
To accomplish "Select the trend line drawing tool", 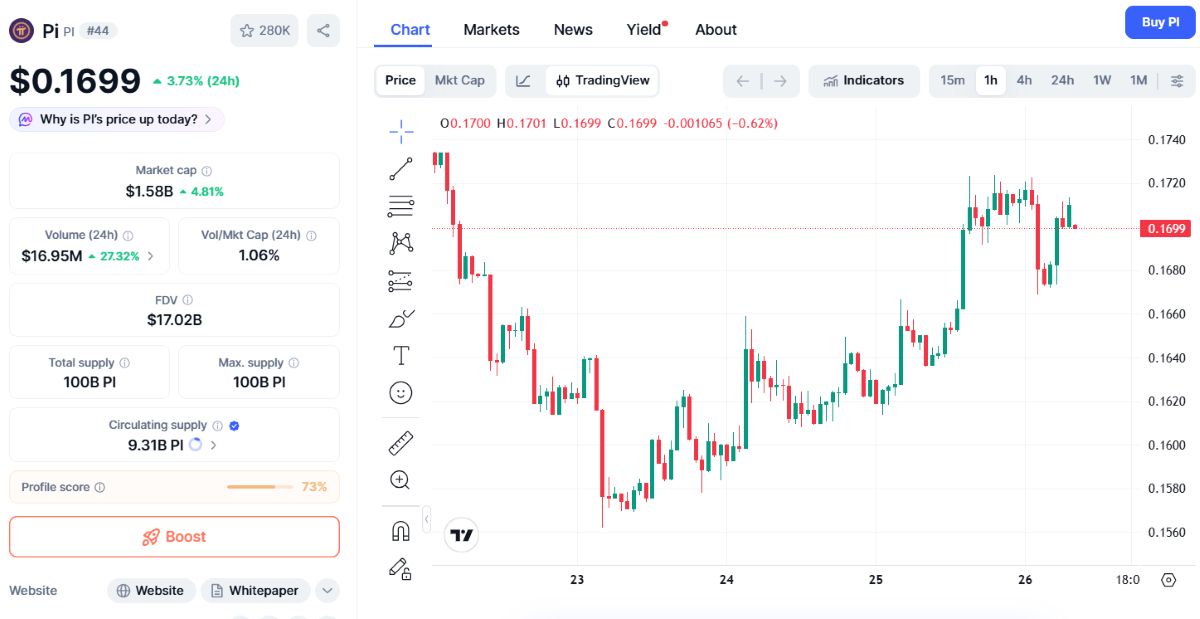I will [401, 169].
